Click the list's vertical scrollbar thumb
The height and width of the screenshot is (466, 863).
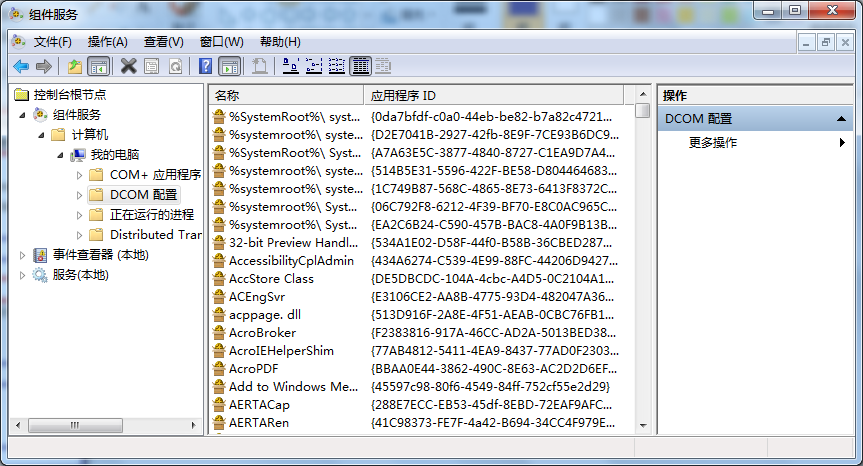[642, 110]
